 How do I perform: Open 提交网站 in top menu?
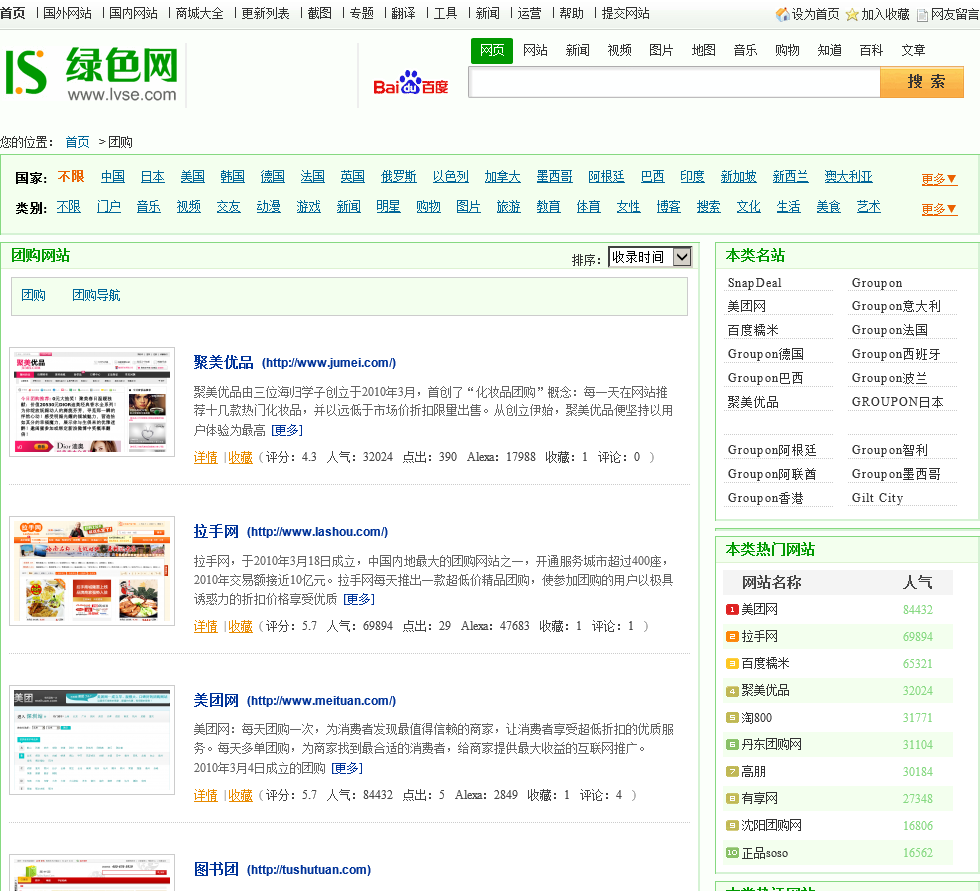(626, 13)
